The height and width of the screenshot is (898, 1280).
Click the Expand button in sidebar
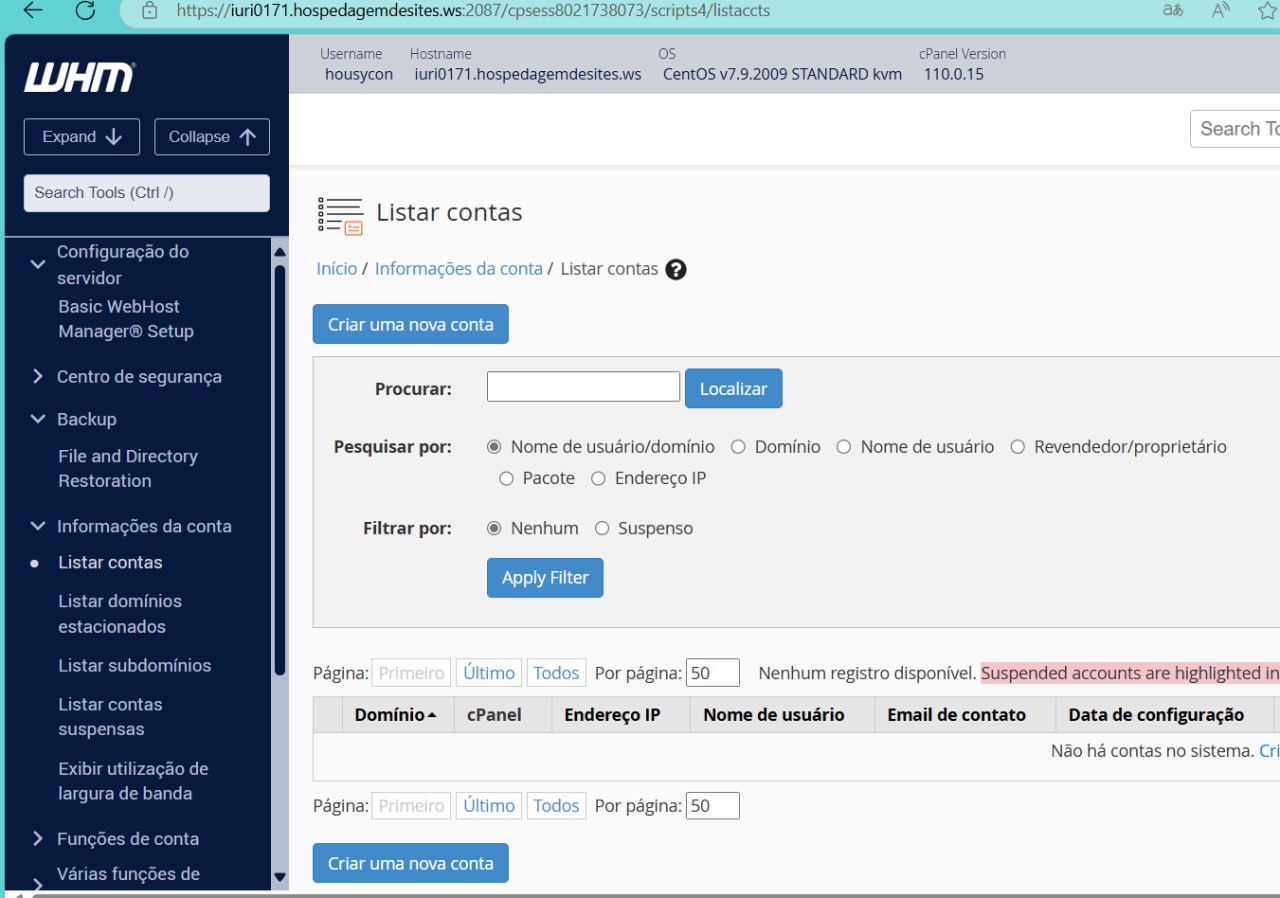click(x=82, y=137)
